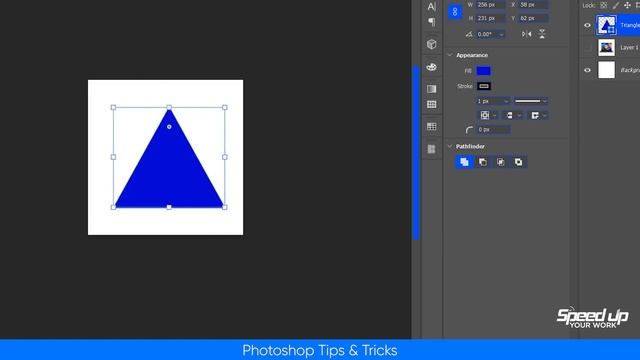Show Layer 1 visibility
The height and width of the screenshot is (360, 640).
coord(587,48)
